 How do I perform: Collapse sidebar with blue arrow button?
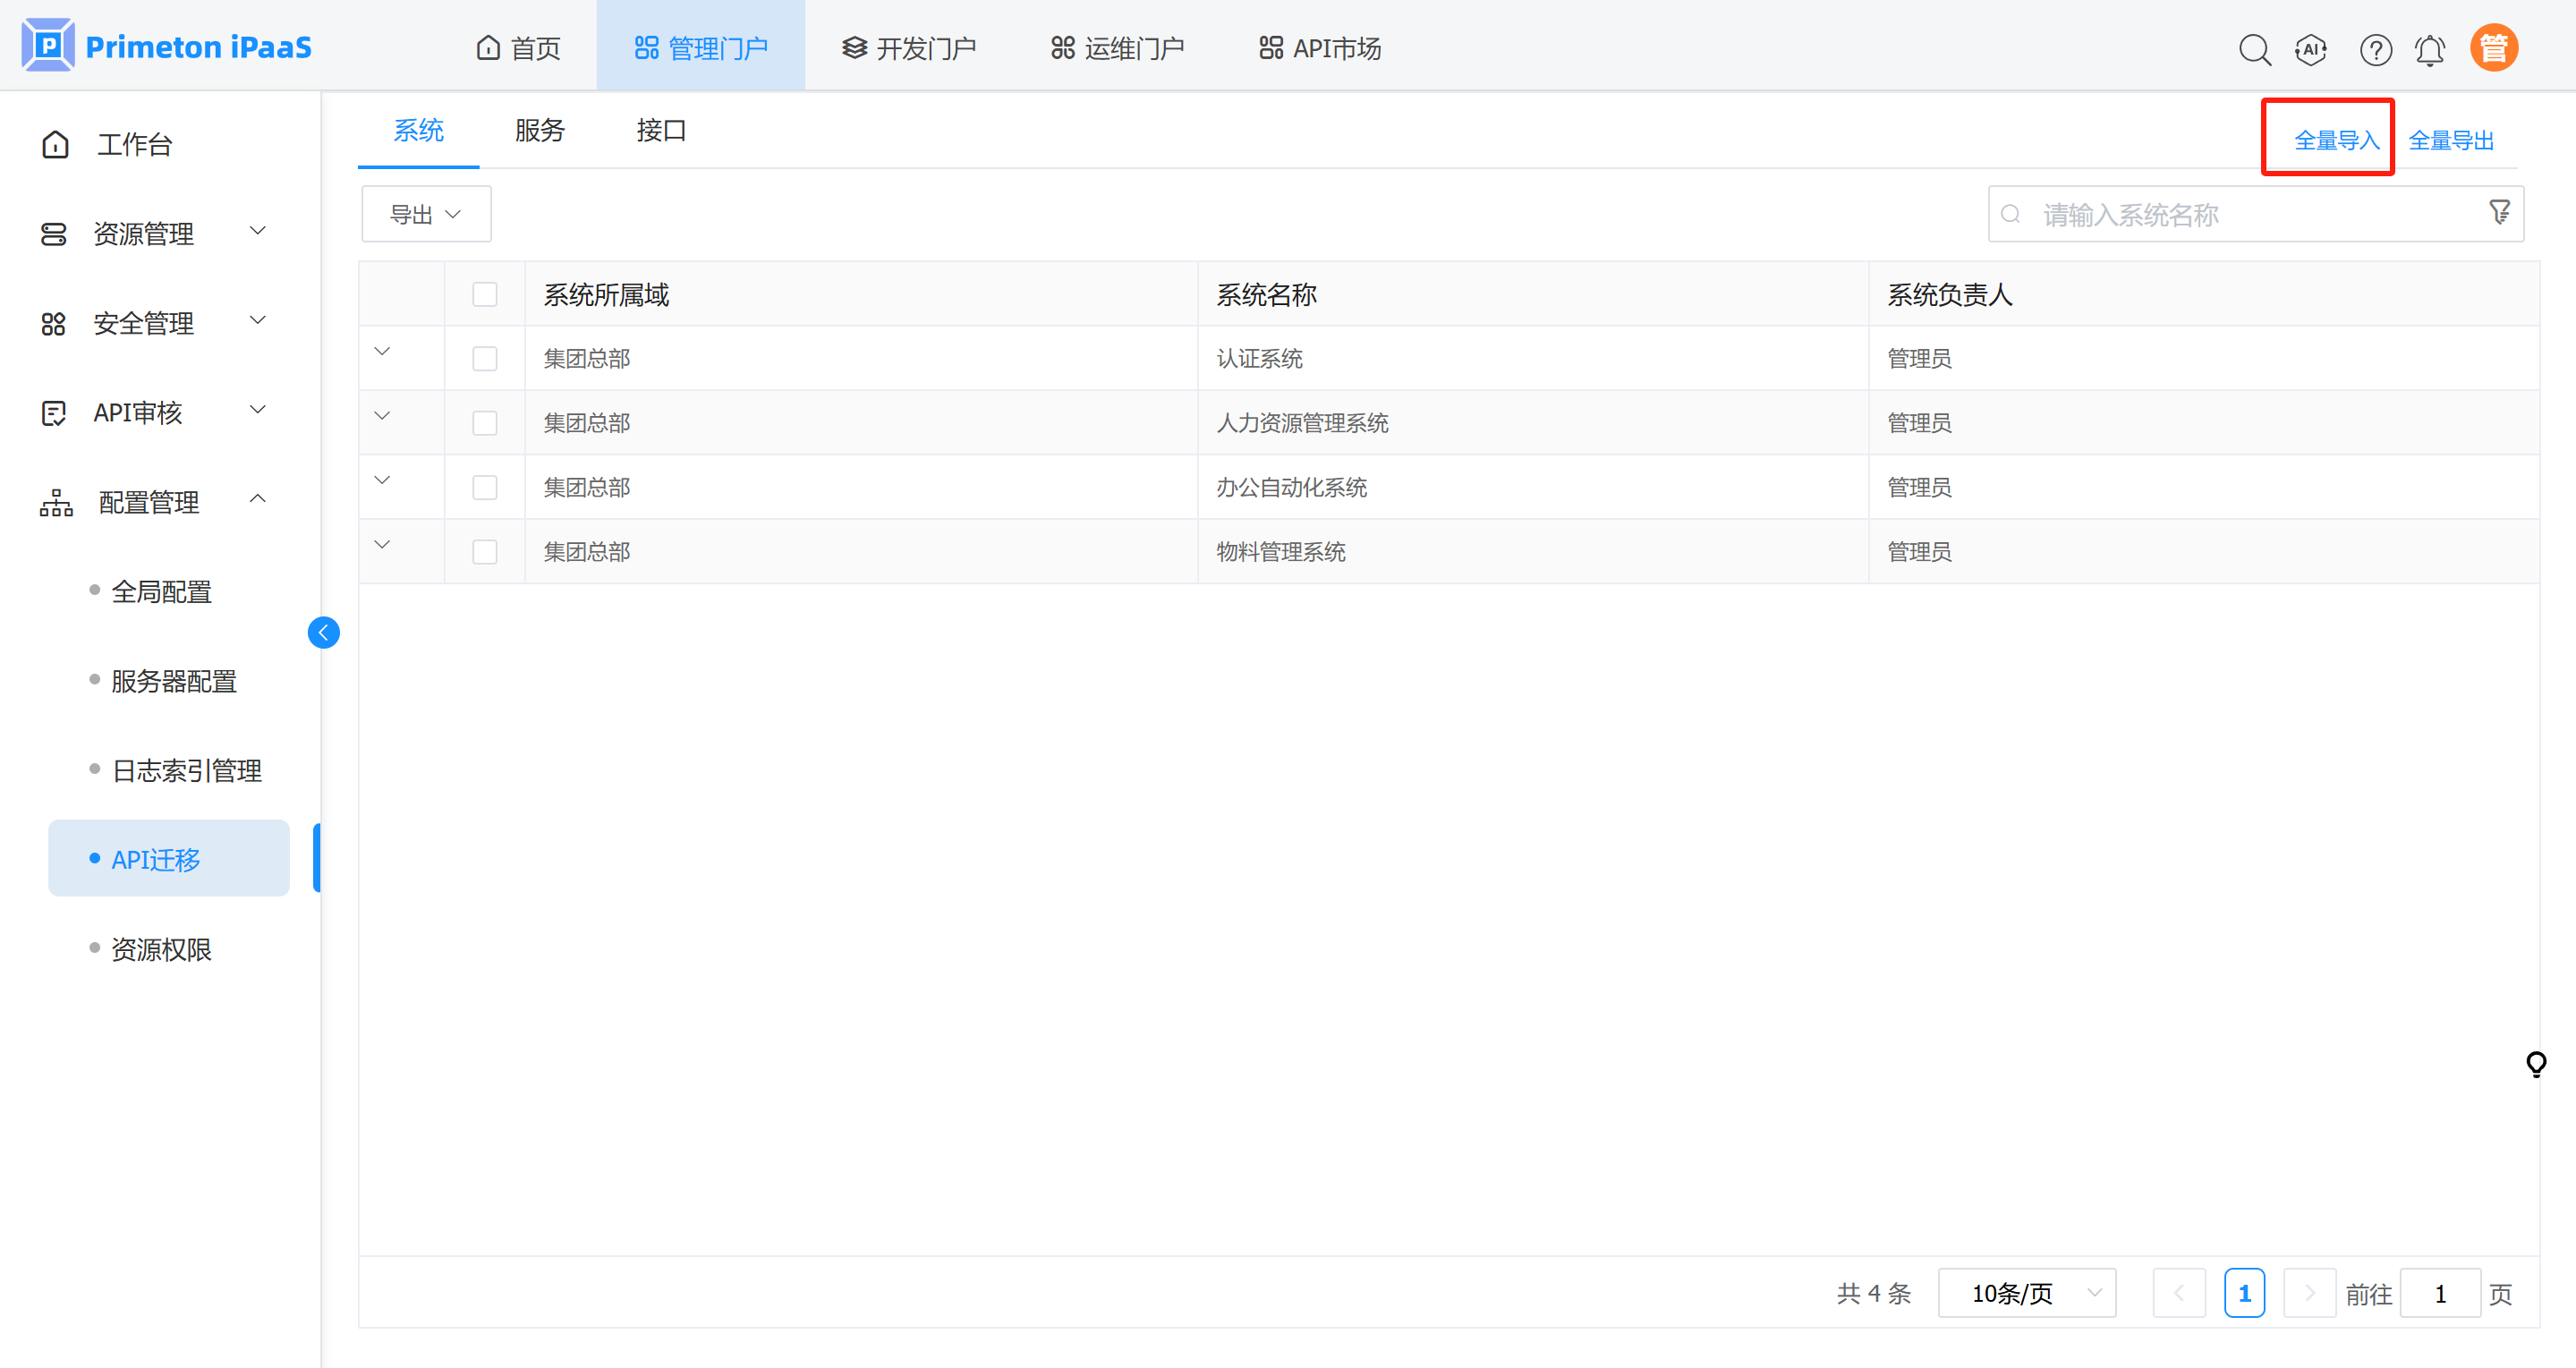click(x=323, y=632)
